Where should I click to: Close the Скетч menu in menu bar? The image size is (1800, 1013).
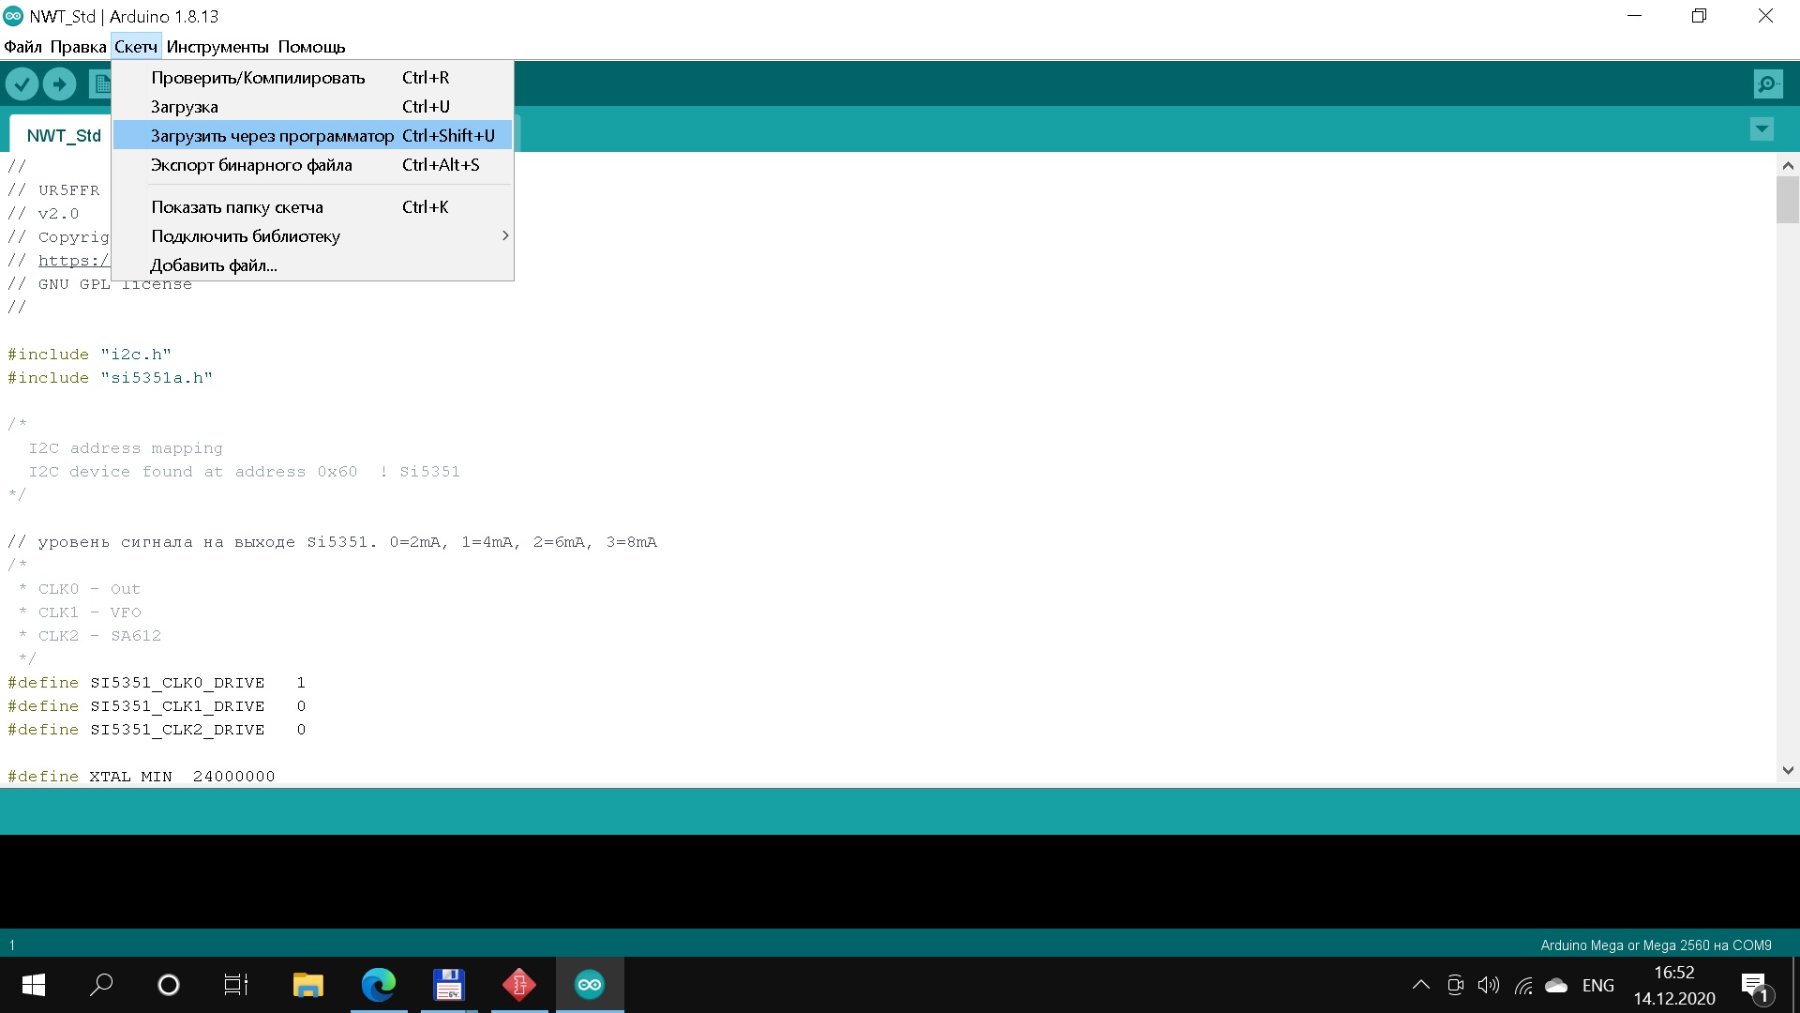point(136,47)
